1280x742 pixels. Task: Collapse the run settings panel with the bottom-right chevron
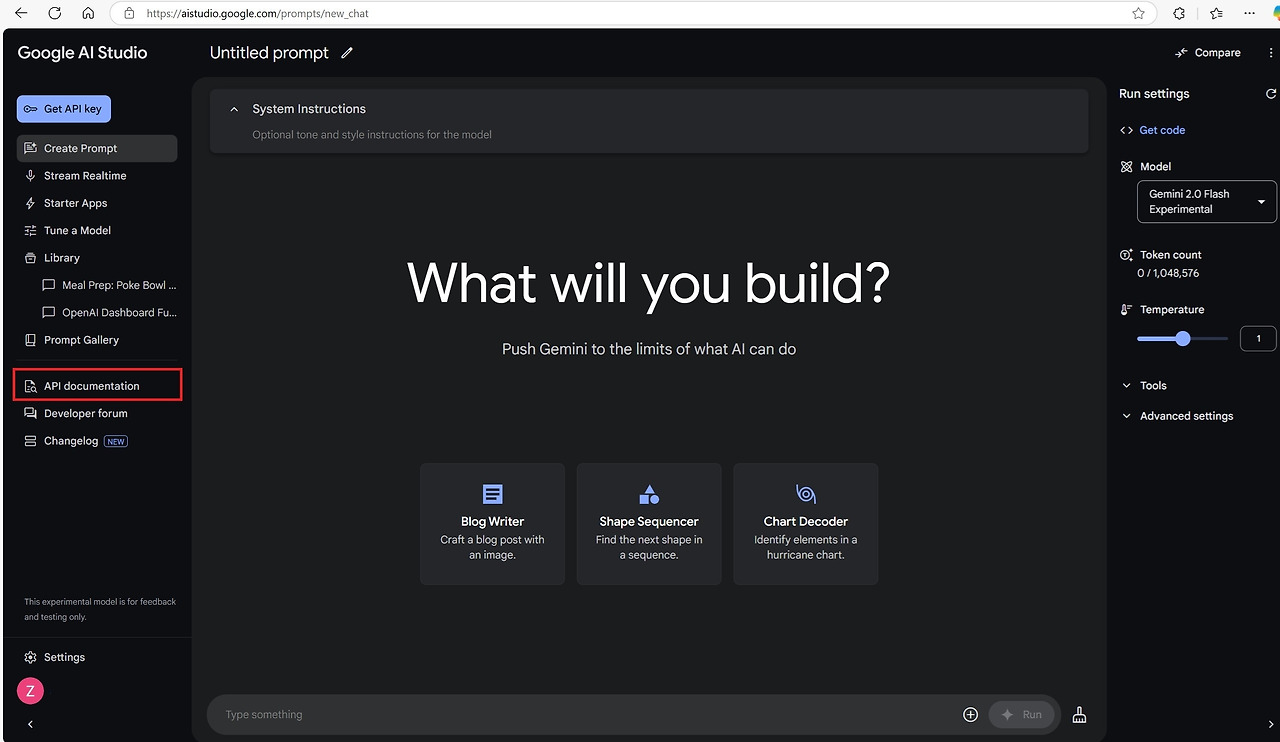[1271, 724]
